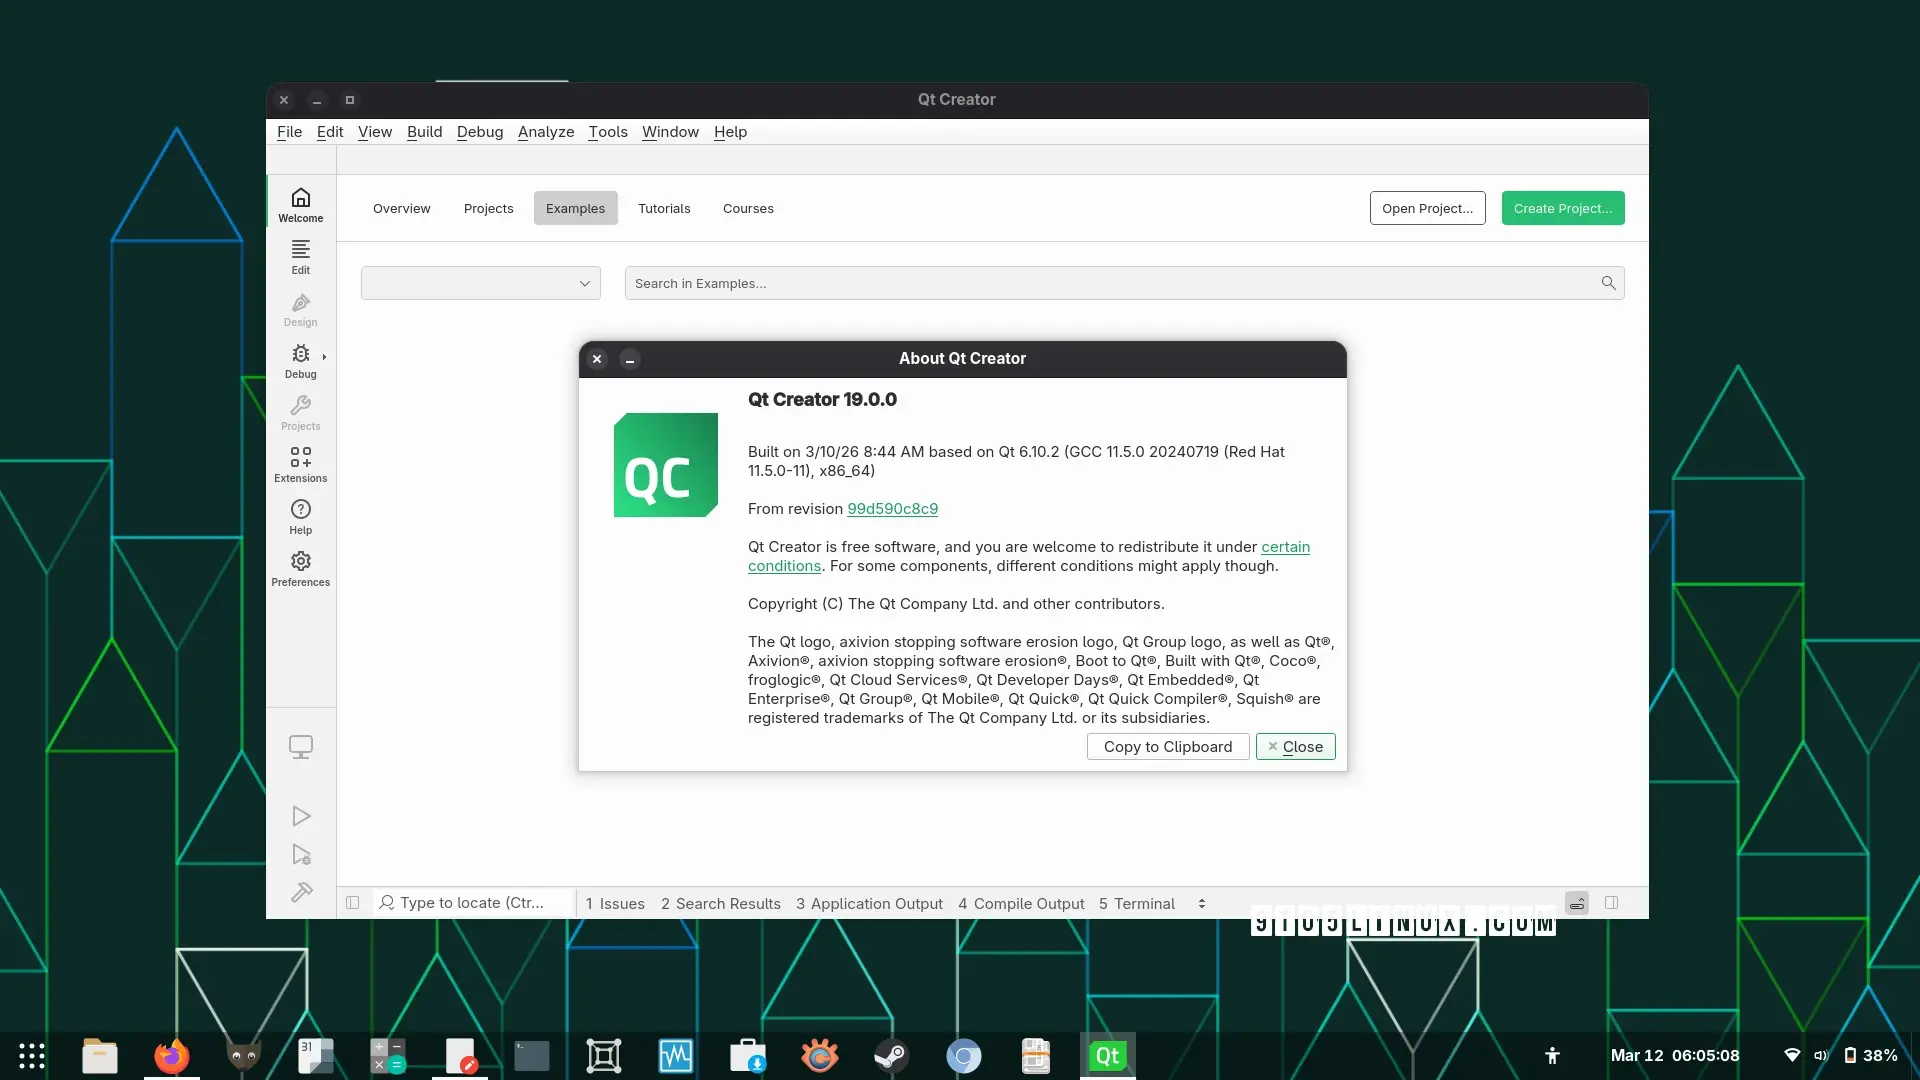Click the Build hammer icon
The width and height of the screenshot is (1920, 1080).
301,892
